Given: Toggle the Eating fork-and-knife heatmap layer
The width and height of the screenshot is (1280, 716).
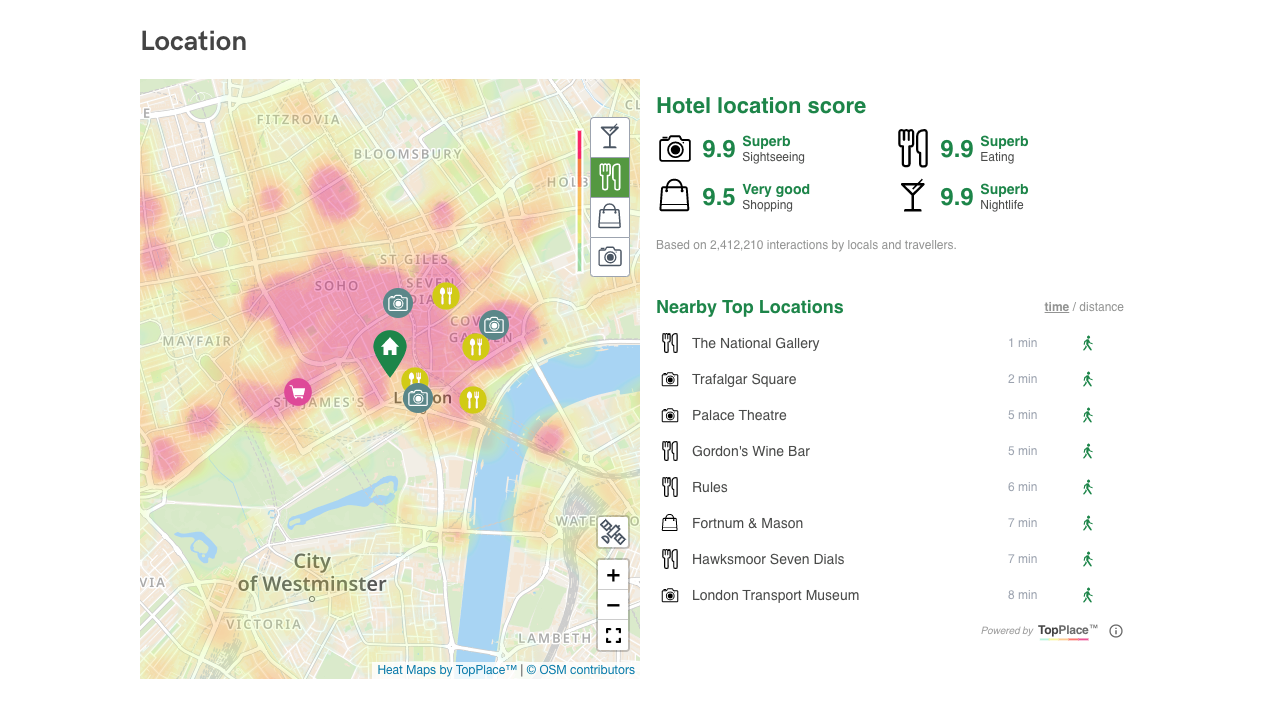Looking at the screenshot, I should click(x=610, y=177).
